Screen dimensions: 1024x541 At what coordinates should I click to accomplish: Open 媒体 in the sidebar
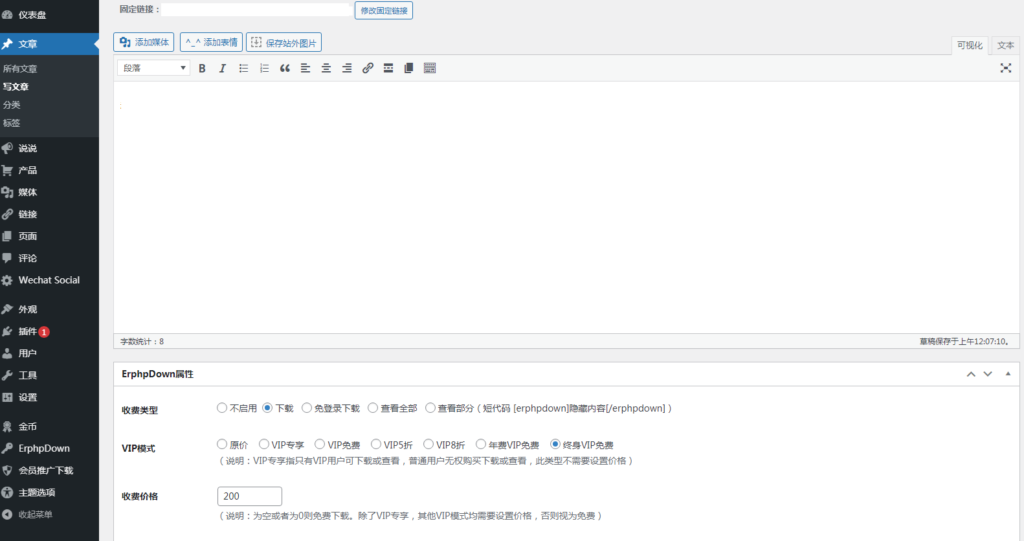[50, 192]
